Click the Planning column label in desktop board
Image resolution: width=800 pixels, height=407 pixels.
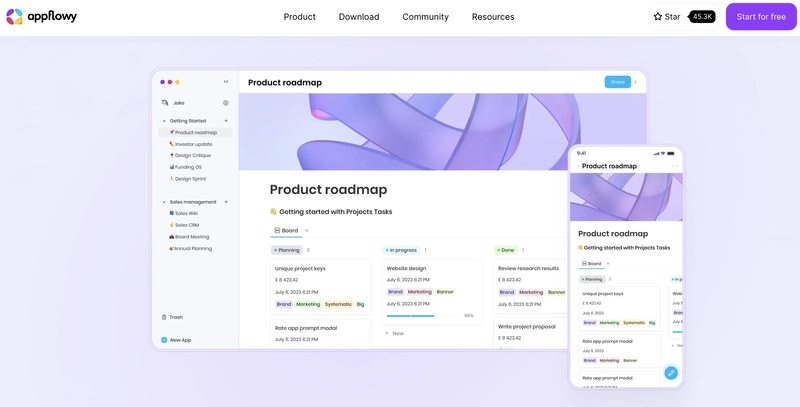coord(287,250)
